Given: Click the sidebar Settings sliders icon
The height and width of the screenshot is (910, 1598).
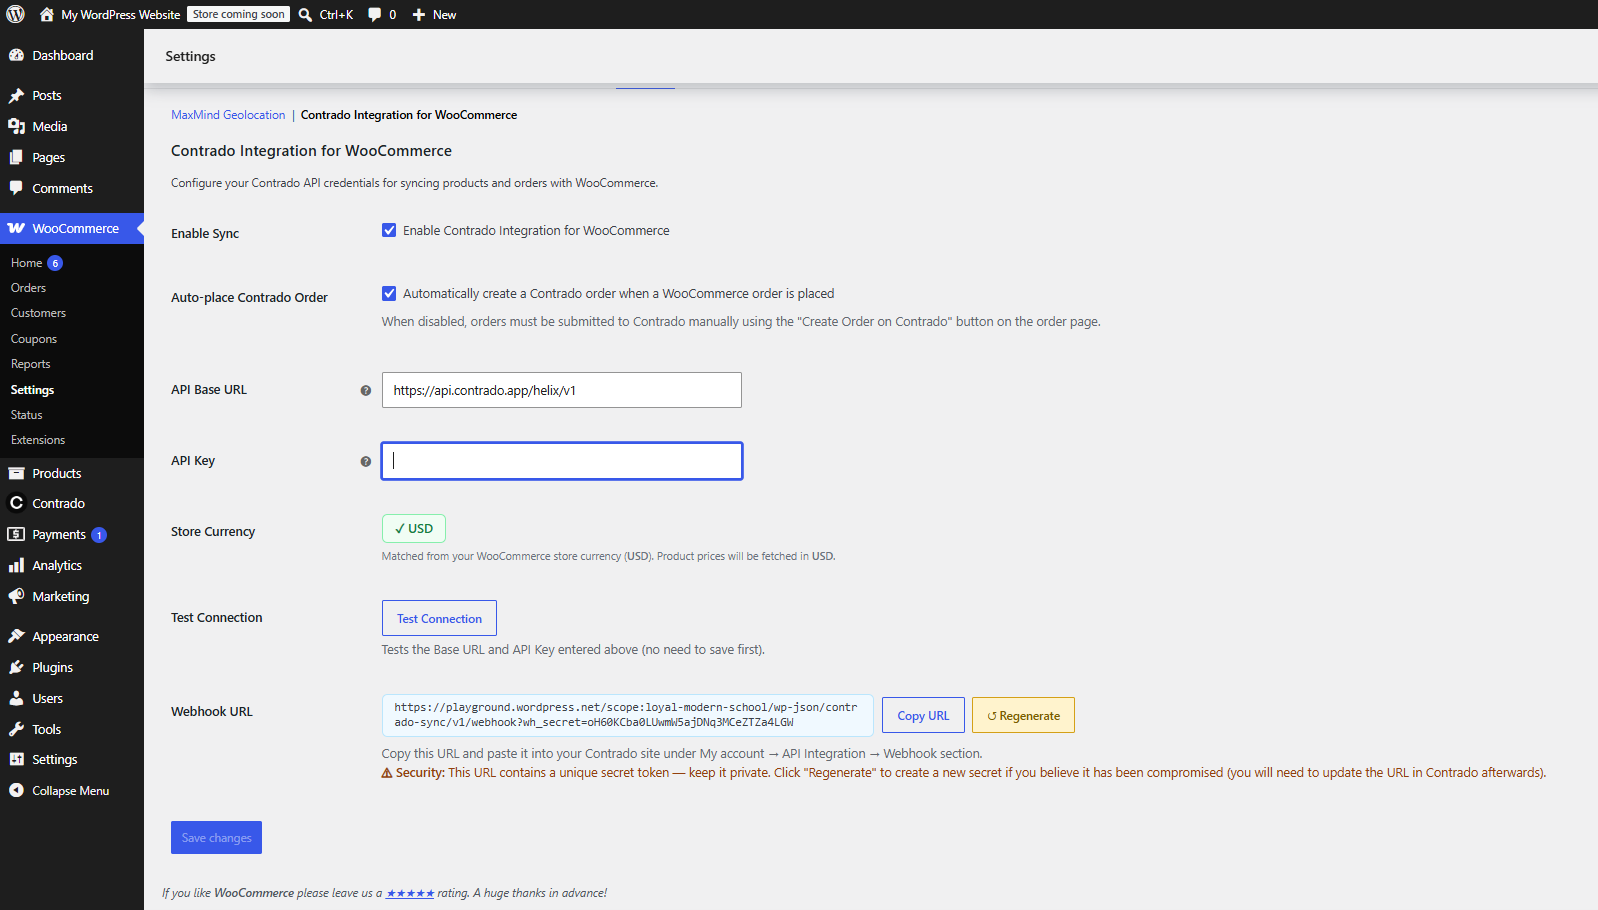Looking at the screenshot, I should tap(16, 759).
